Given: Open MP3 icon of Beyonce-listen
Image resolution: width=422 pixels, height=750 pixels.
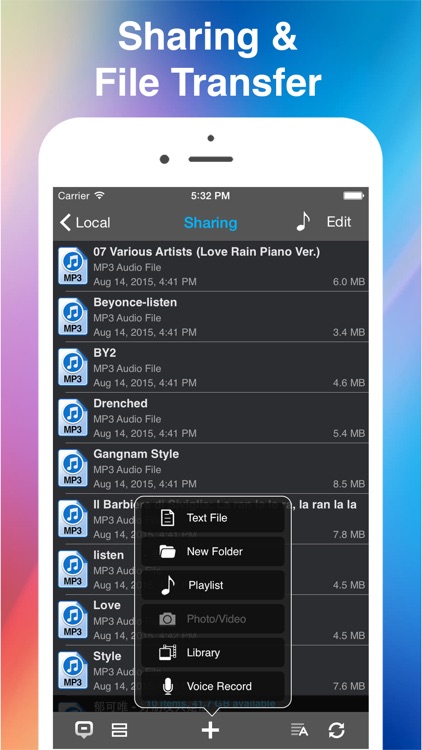Looking at the screenshot, I should (x=73, y=316).
